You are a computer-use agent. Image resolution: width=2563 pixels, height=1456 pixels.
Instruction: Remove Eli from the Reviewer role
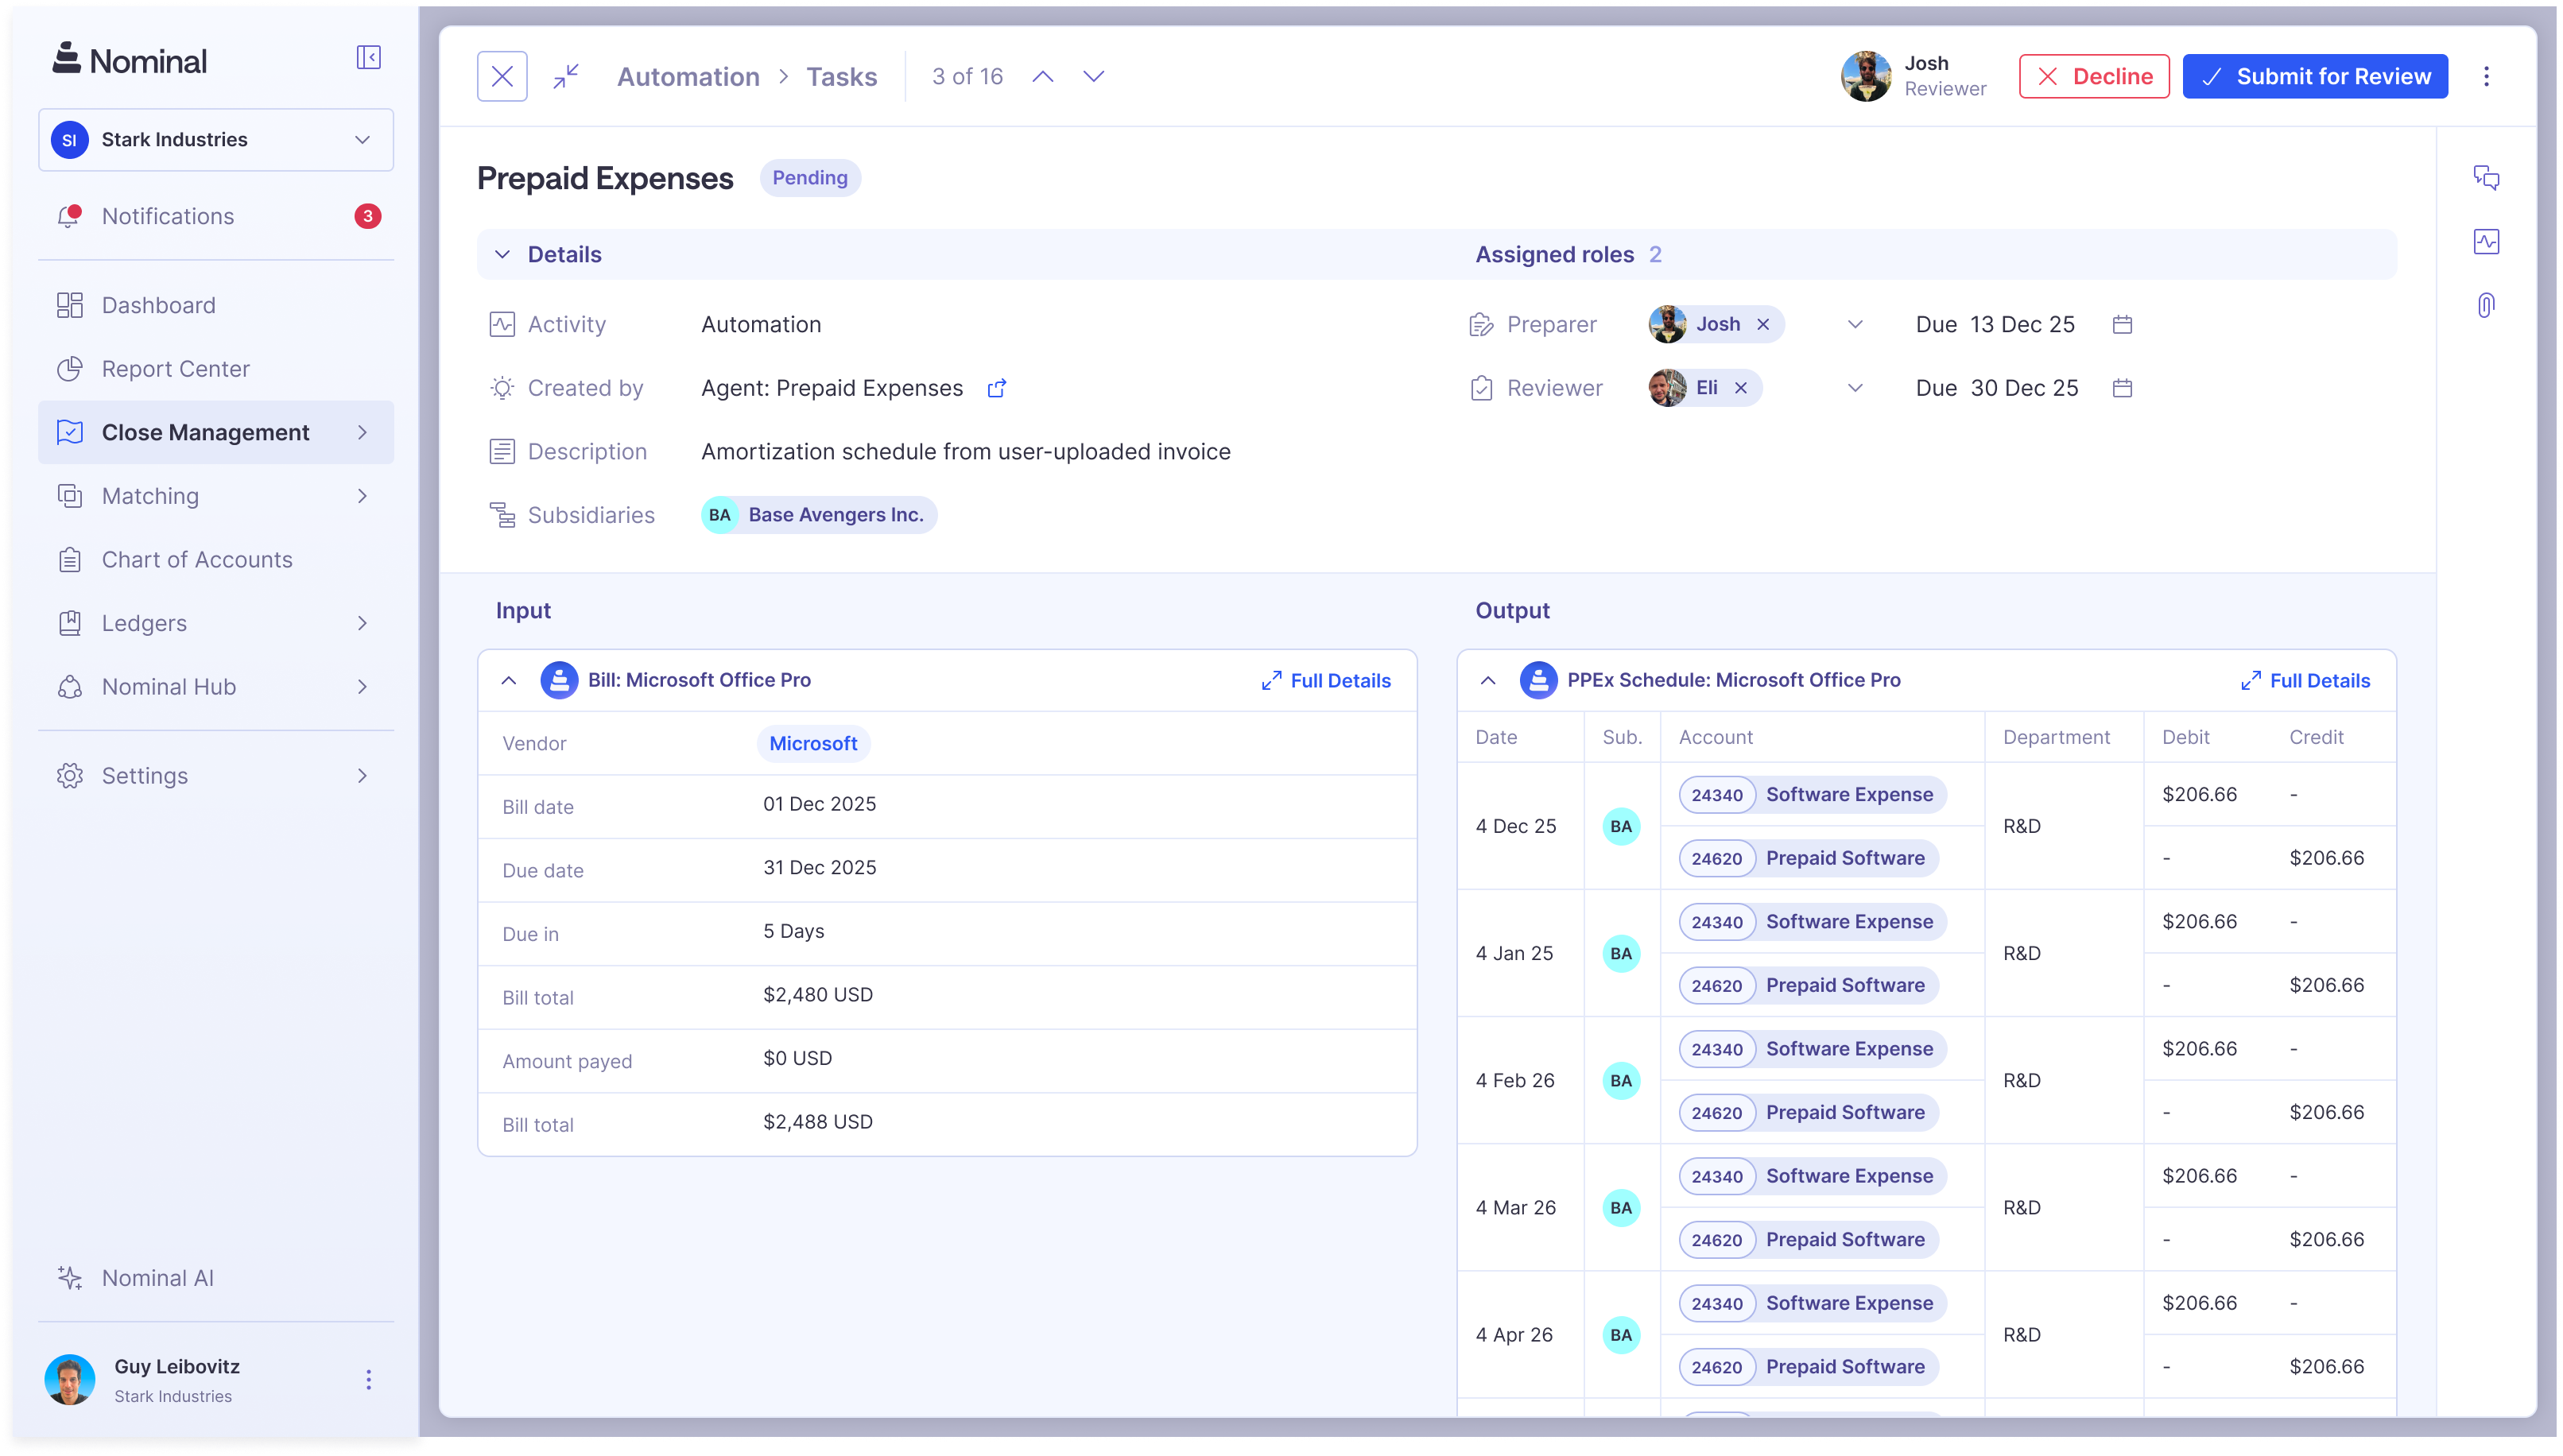point(1742,388)
